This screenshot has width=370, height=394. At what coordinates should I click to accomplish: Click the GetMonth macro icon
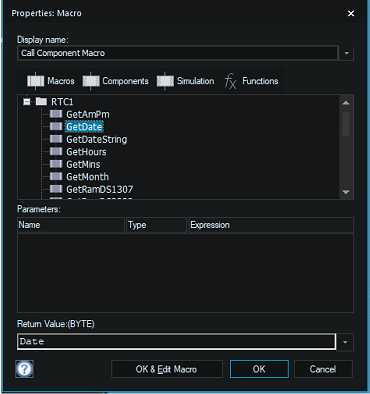(56, 176)
